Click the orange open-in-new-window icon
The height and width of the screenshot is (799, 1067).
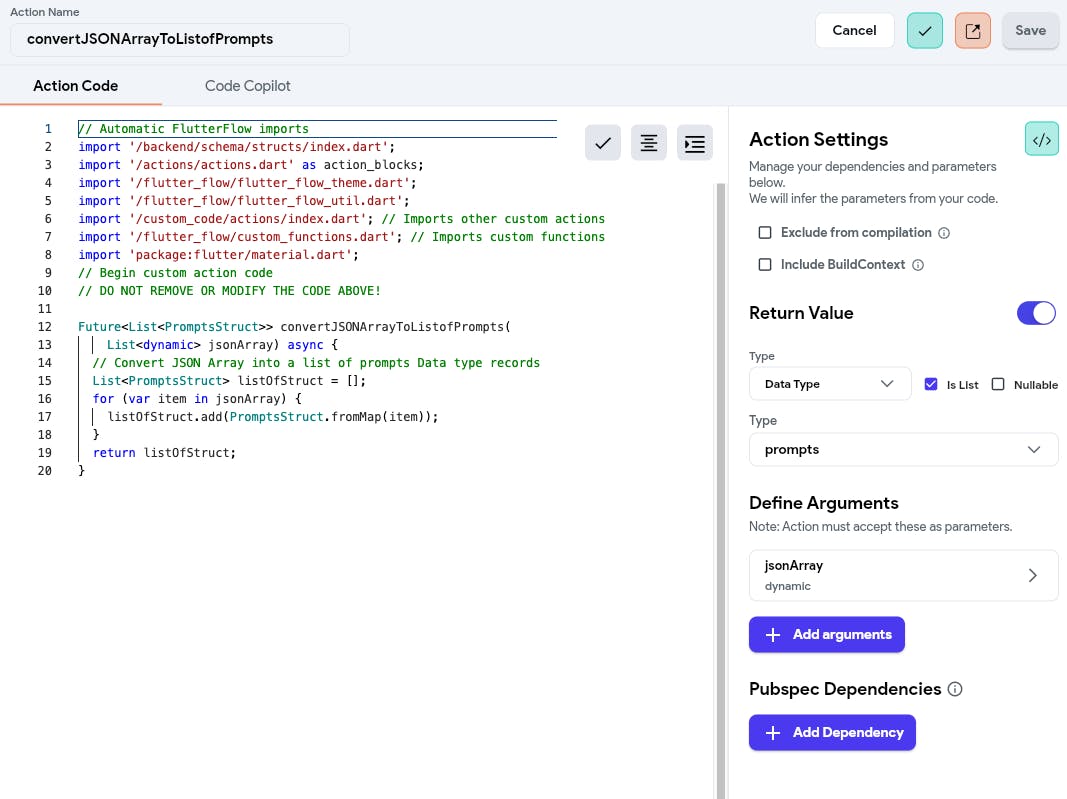pos(973,30)
